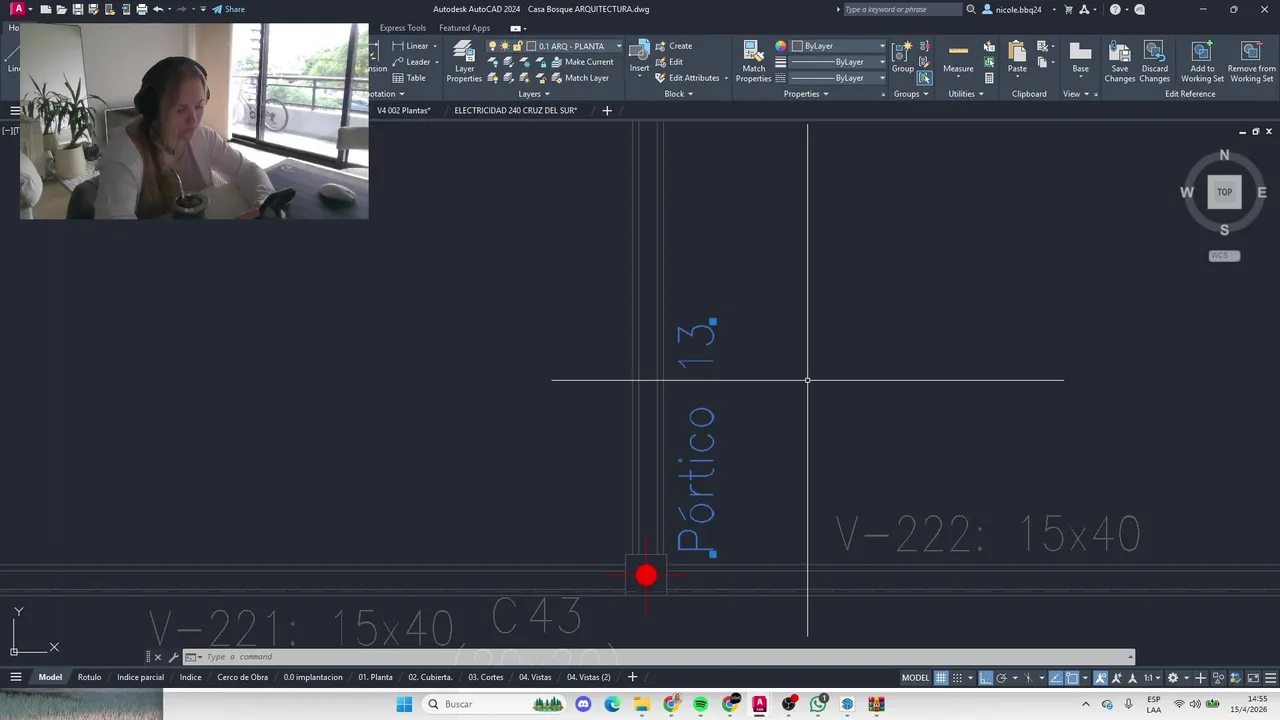Click the Clean Screen icon
The height and width of the screenshot is (720, 1280).
tap(1253, 677)
